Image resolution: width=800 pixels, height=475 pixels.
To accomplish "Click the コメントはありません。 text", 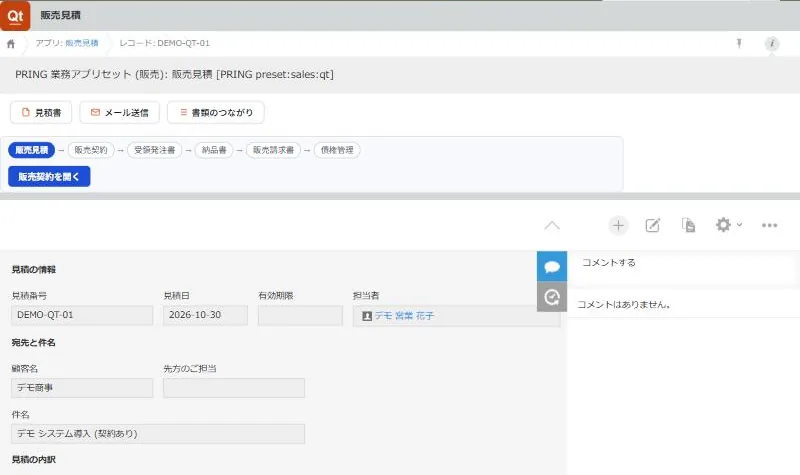I will click(x=623, y=305).
